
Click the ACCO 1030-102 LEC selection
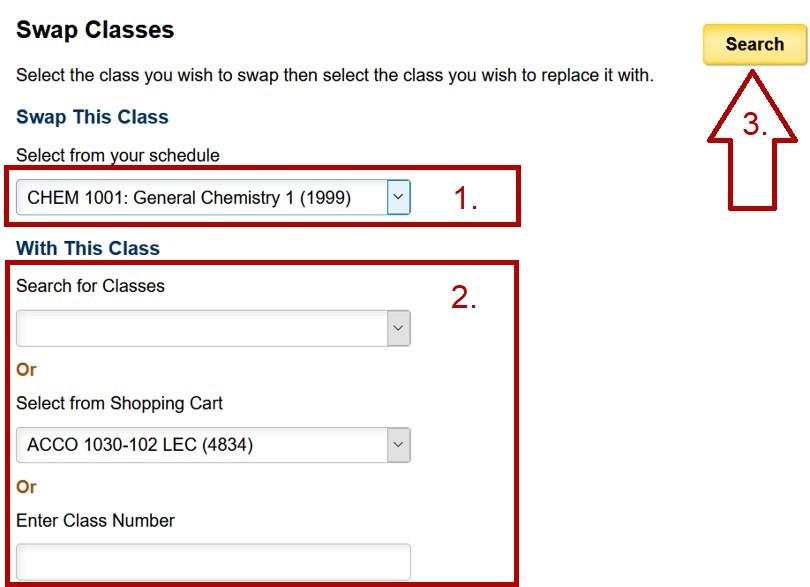pos(200,444)
